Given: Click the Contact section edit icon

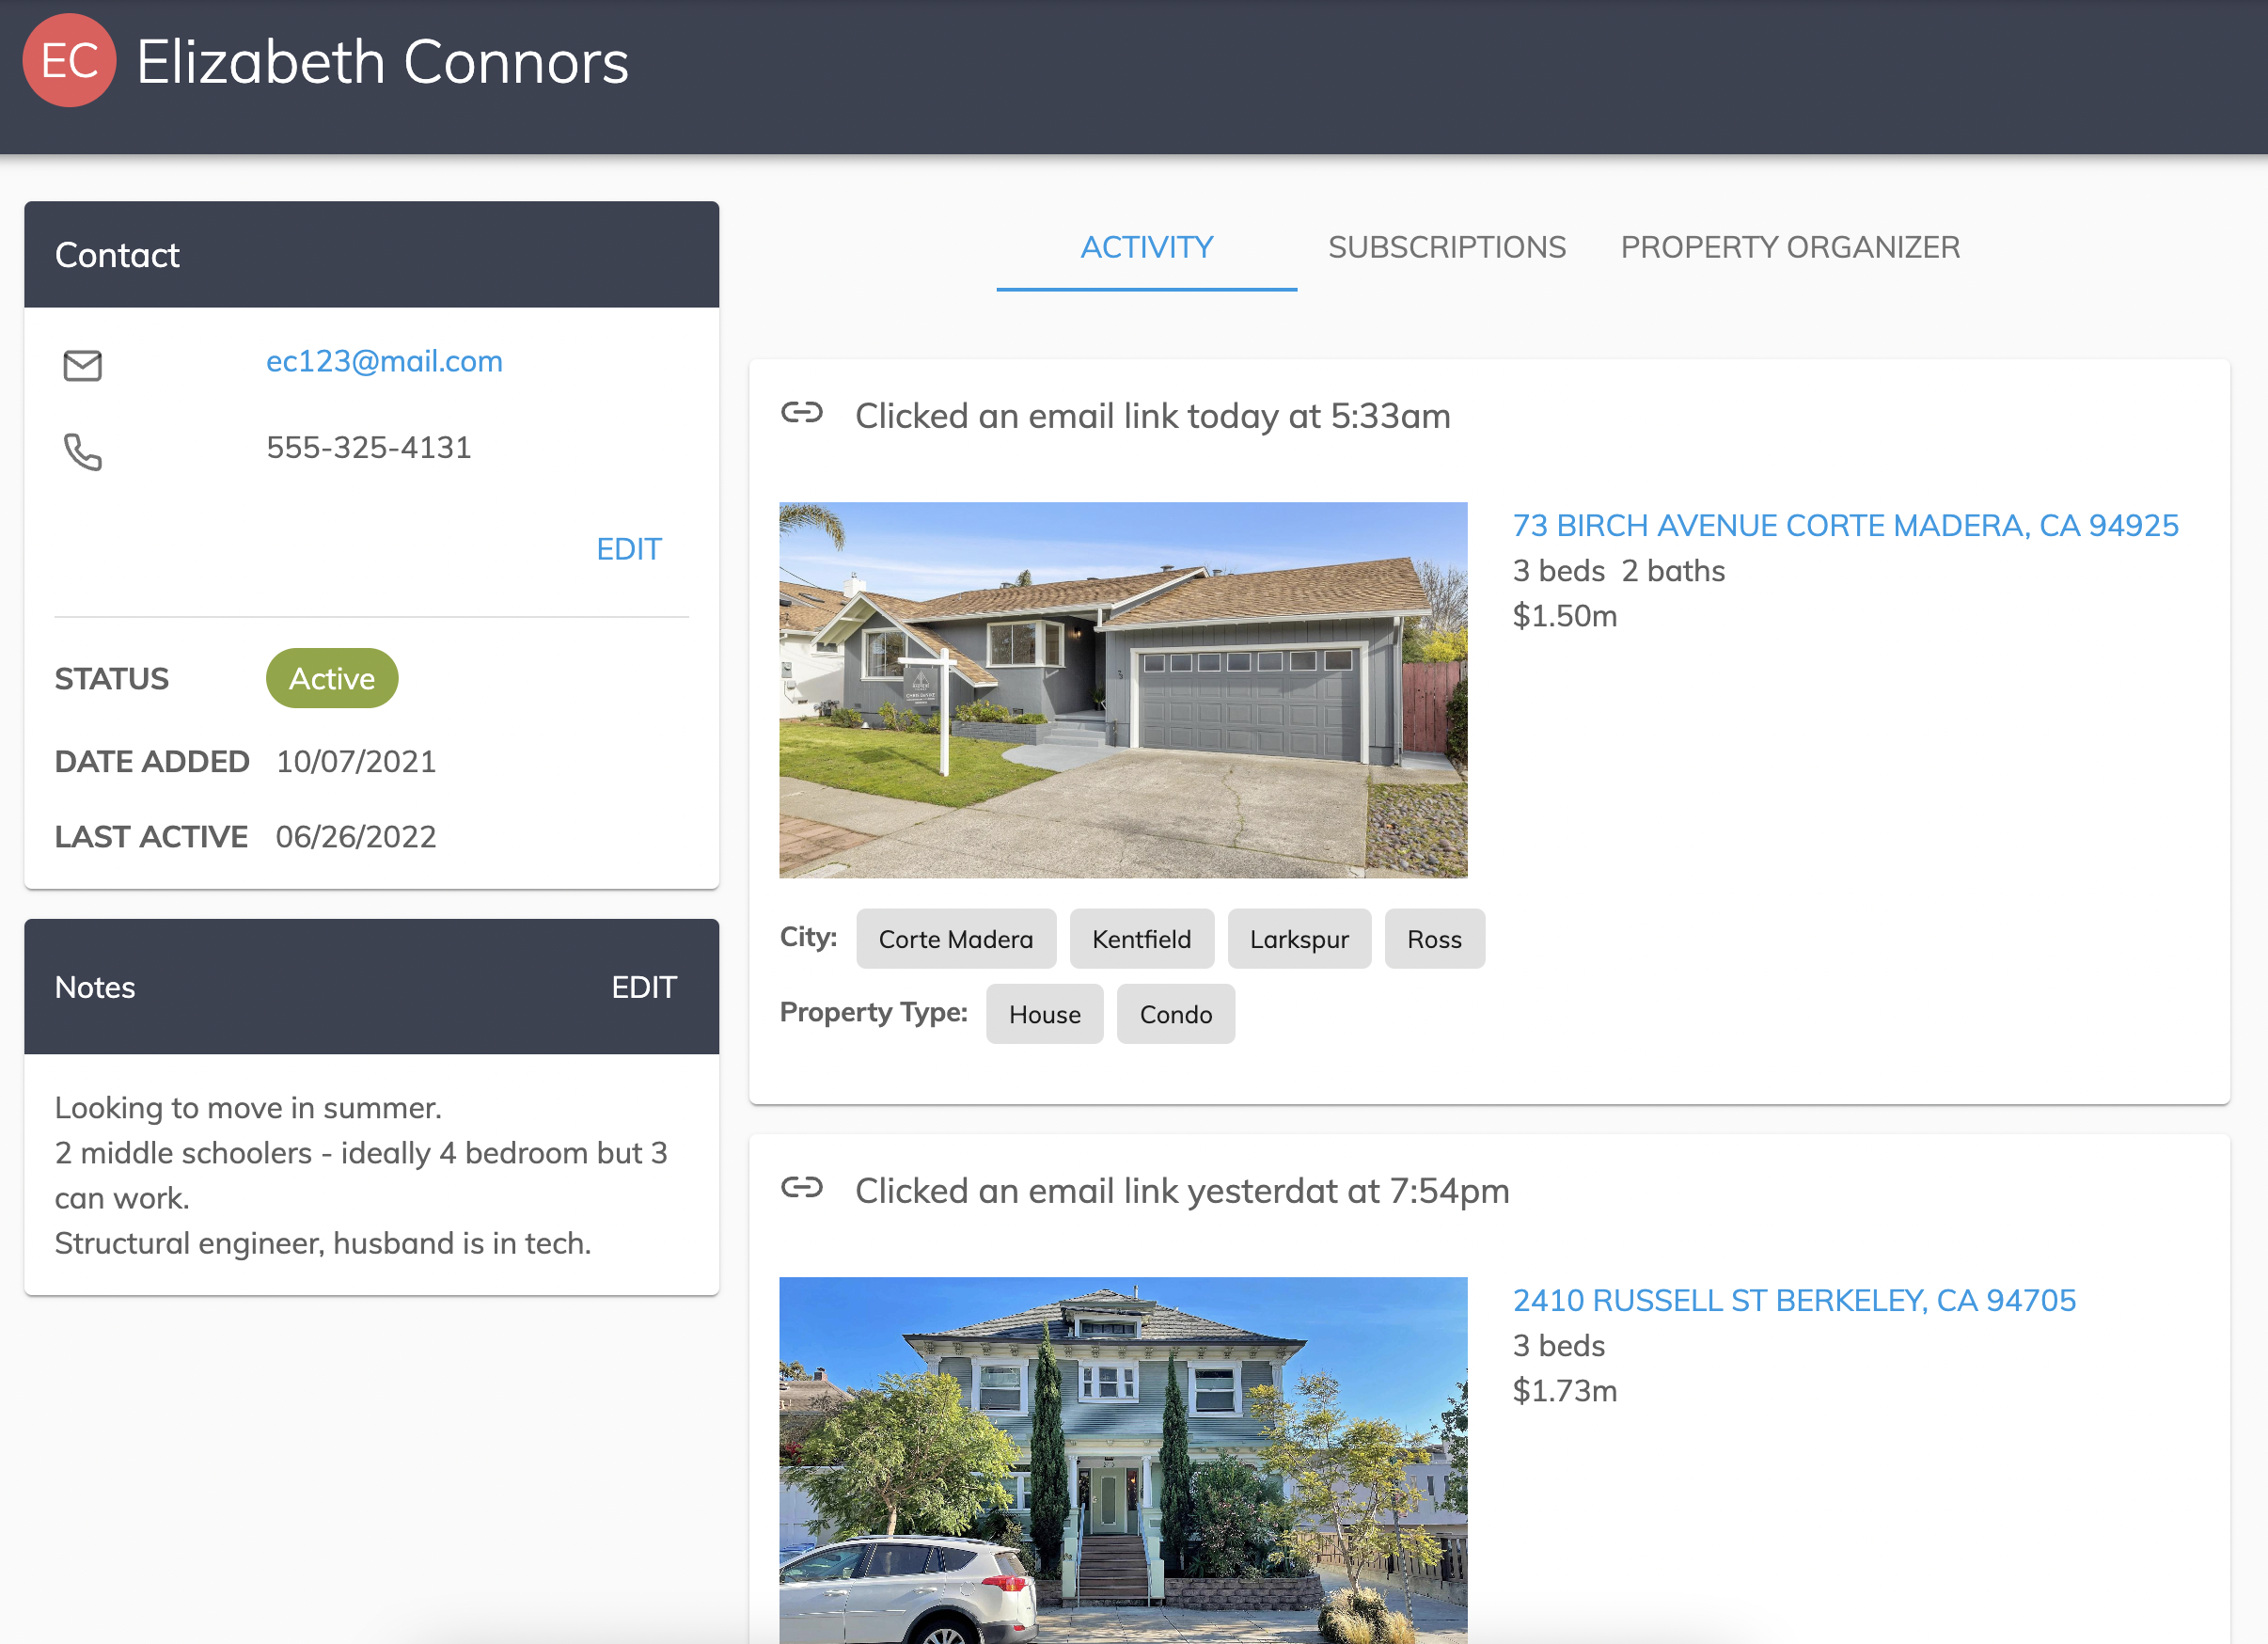Looking at the screenshot, I should click(629, 548).
